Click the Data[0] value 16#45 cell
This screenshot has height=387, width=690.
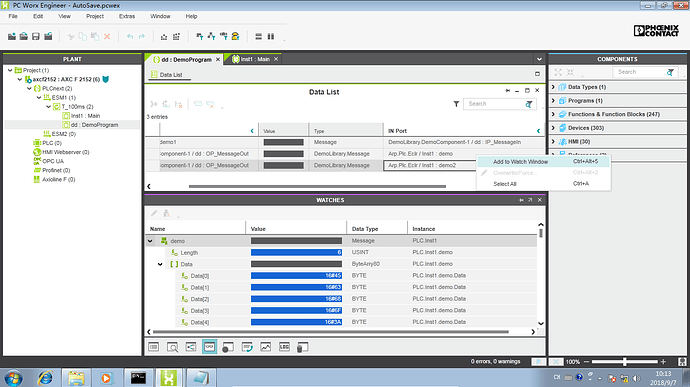296,276
